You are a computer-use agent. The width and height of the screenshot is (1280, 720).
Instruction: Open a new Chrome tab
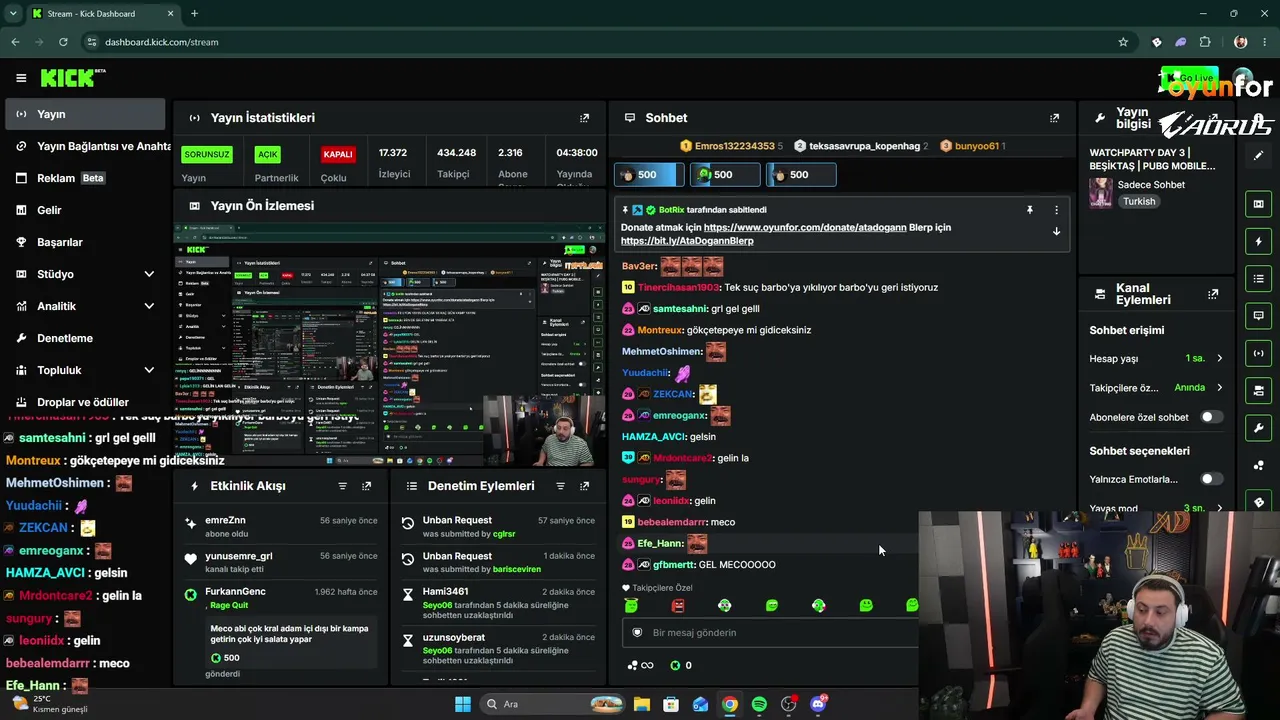[194, 14]
